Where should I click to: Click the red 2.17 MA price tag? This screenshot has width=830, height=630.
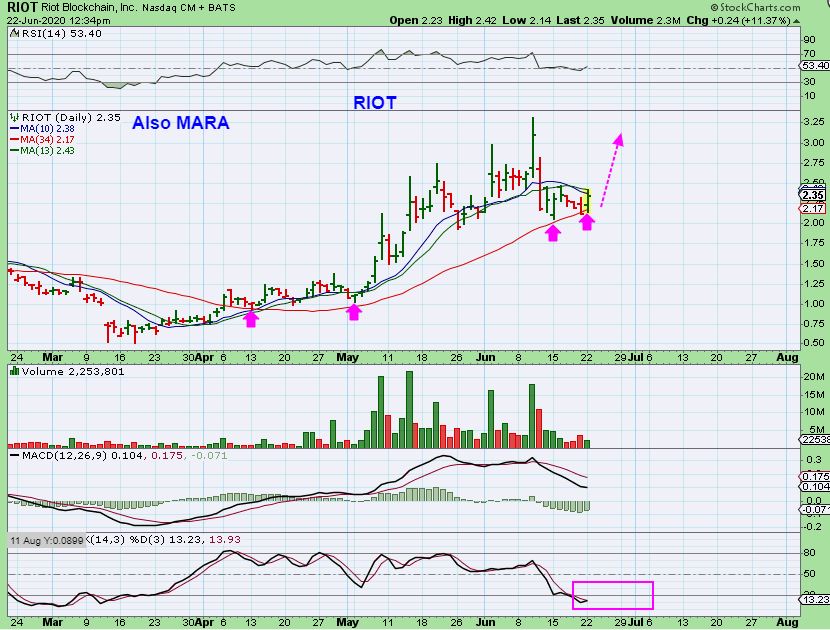coord(812,209)
